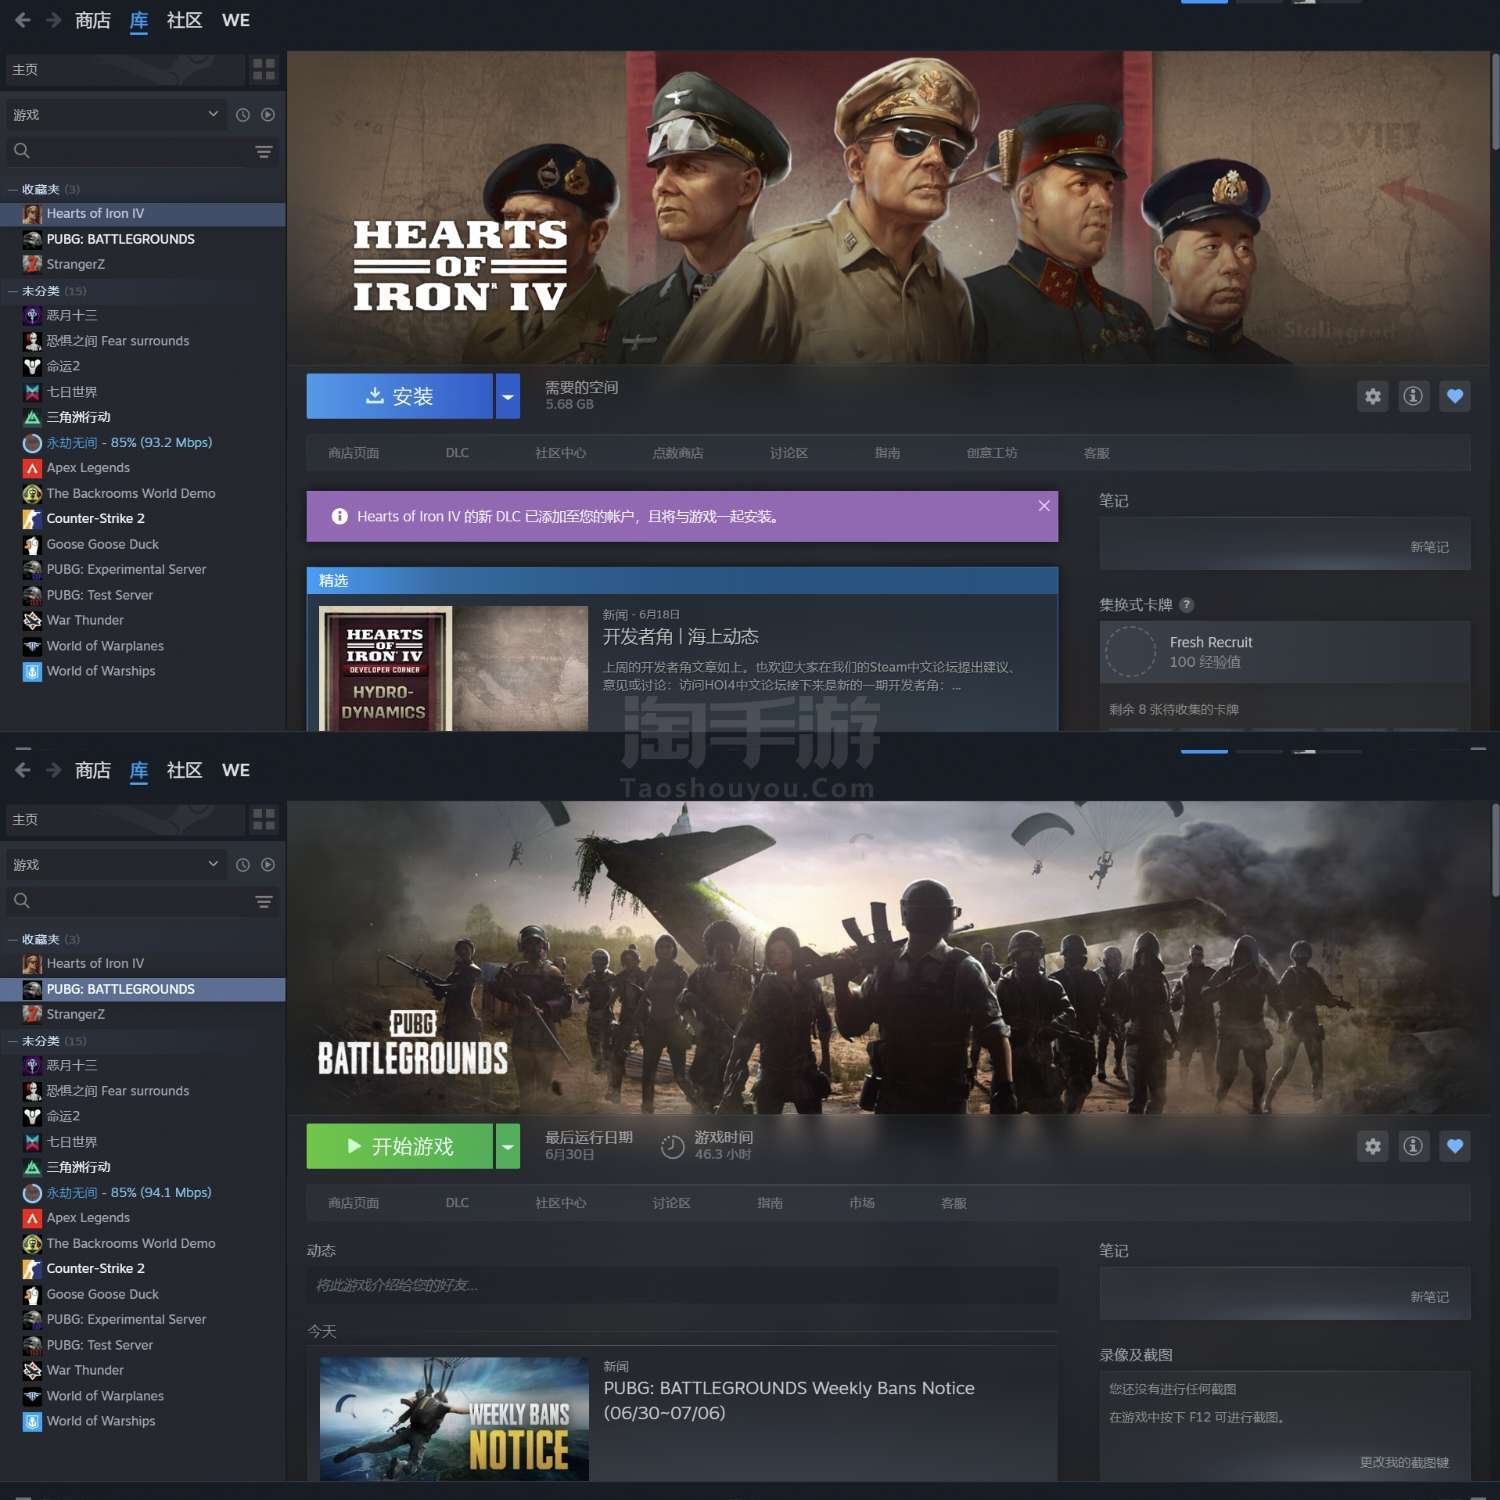1500x1500 pixels.
Task: Click 更改我的截图键 link
Action: pos(1404,1462)
